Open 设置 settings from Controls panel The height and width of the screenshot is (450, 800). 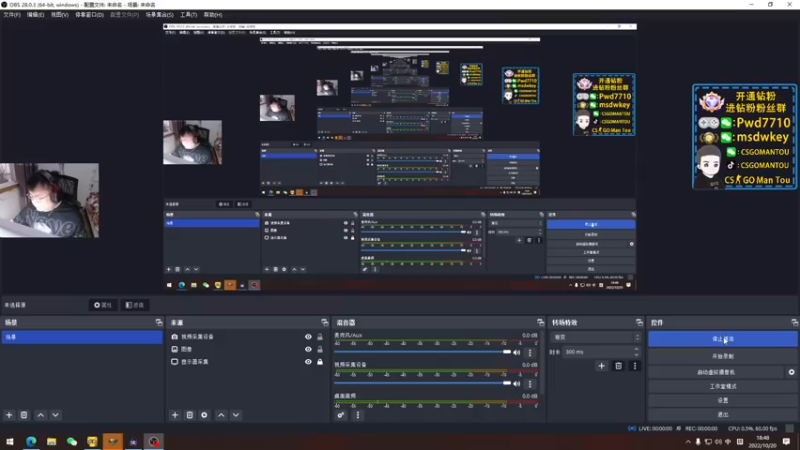click(722, 401)
